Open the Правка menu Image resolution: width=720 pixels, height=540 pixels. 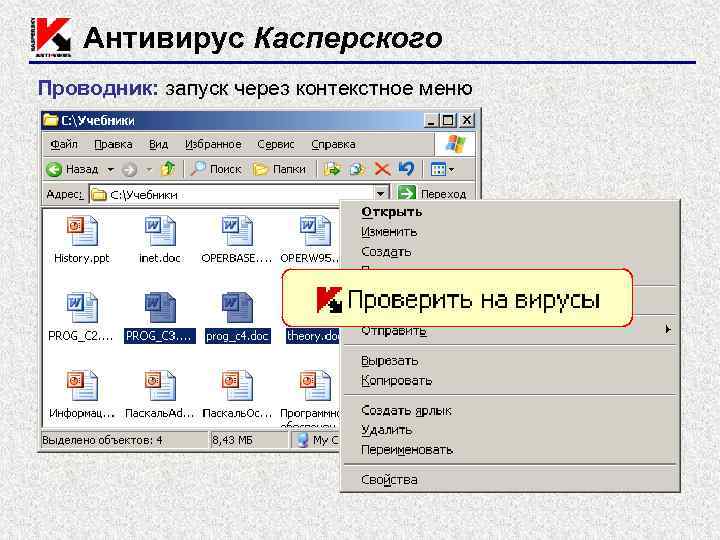click(113, 144)
